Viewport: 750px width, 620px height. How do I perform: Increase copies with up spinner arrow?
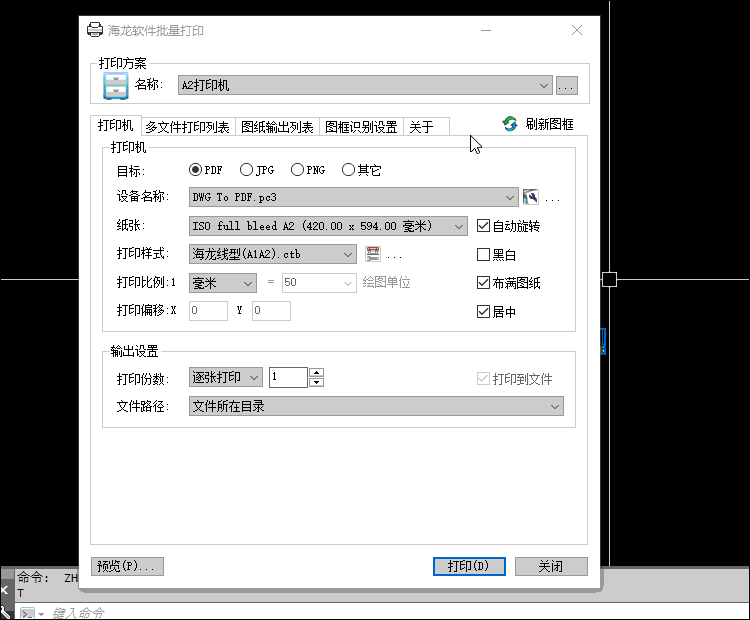tap(317, 372)
